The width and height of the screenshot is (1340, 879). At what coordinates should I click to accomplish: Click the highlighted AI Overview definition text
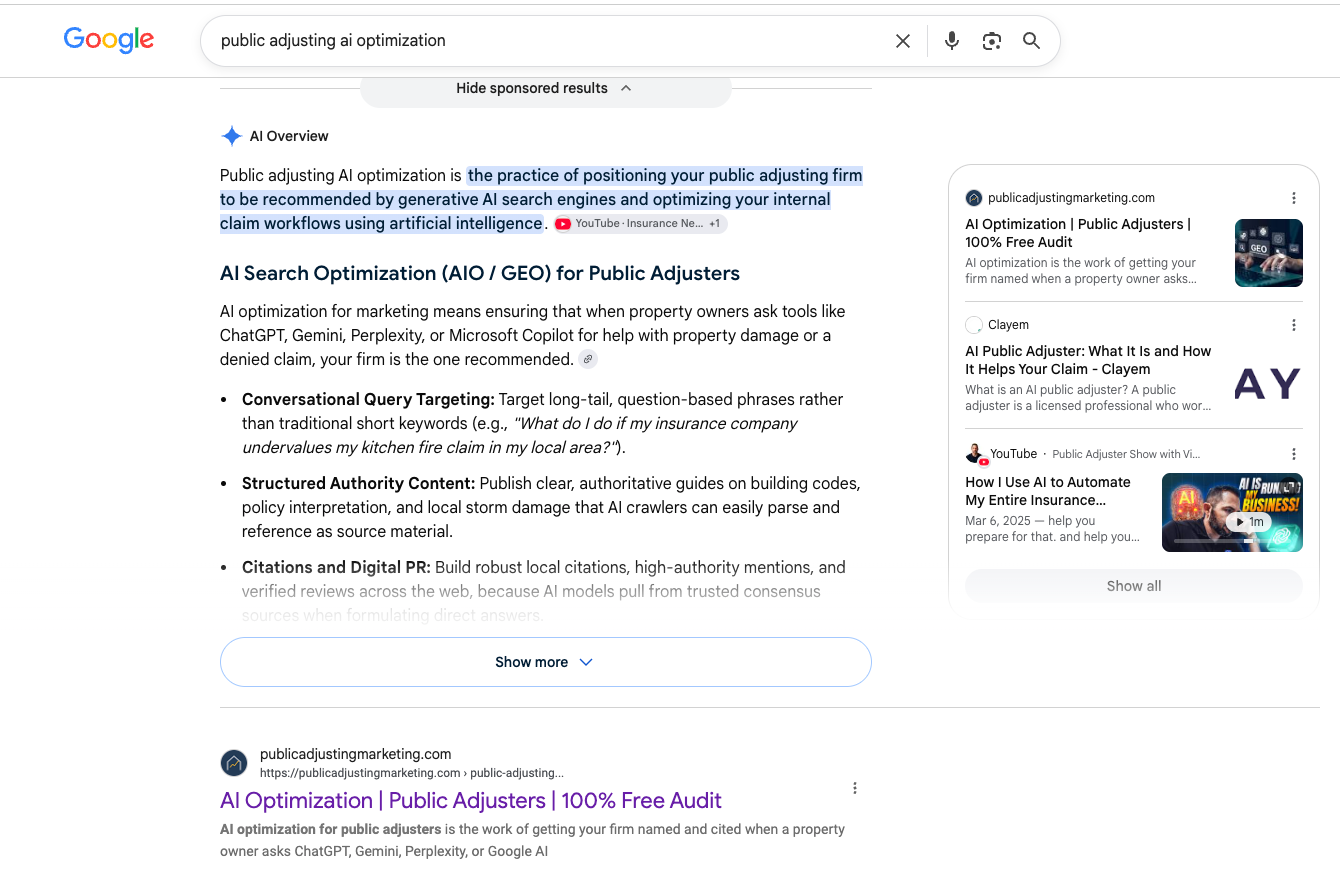541,199
